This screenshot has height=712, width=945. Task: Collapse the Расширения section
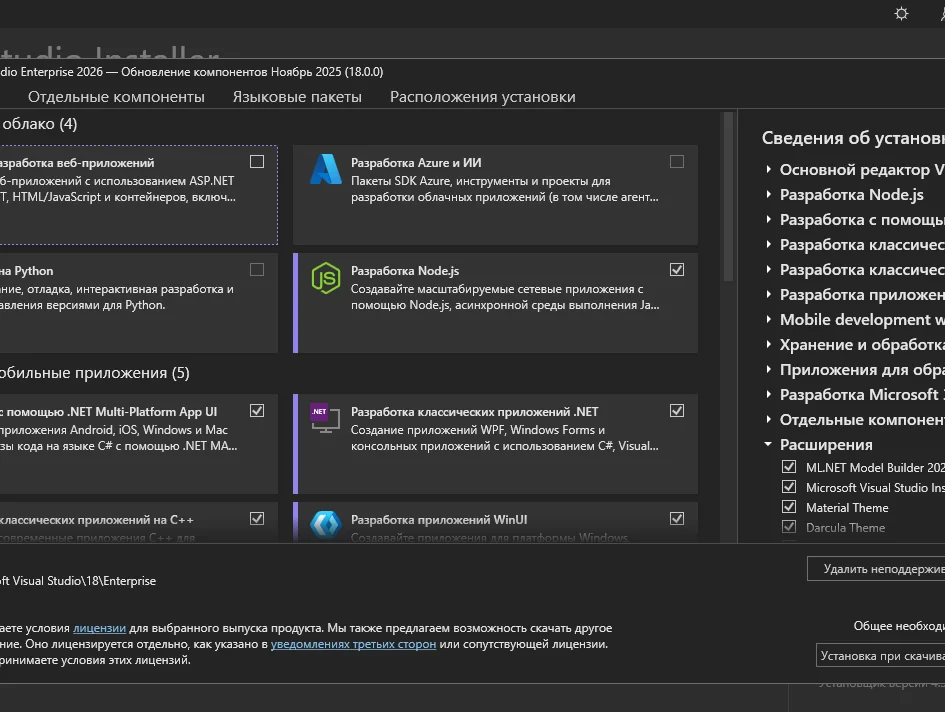(768, 445)
